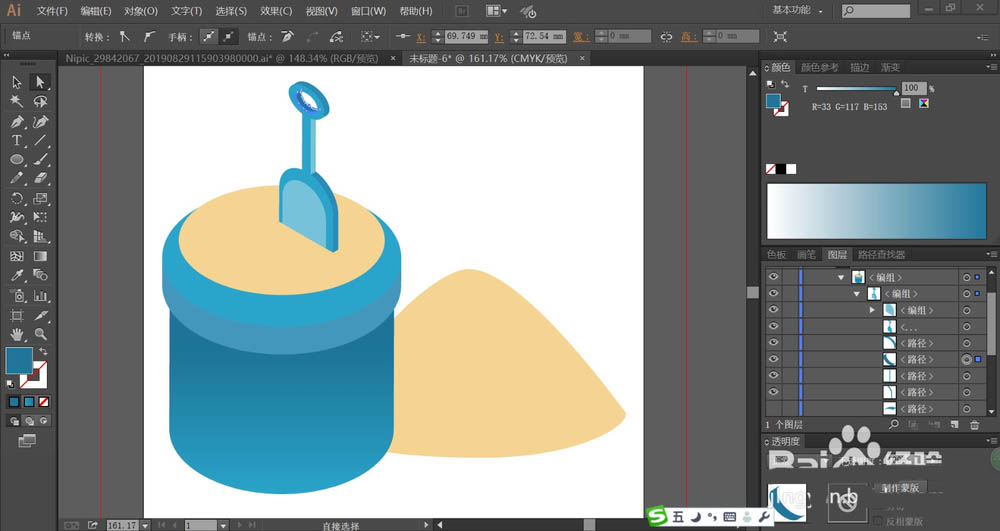The height and width of the screenshot is (531, 1000).
Task: Collapse the top 编组 group
Action: [841, 277]
